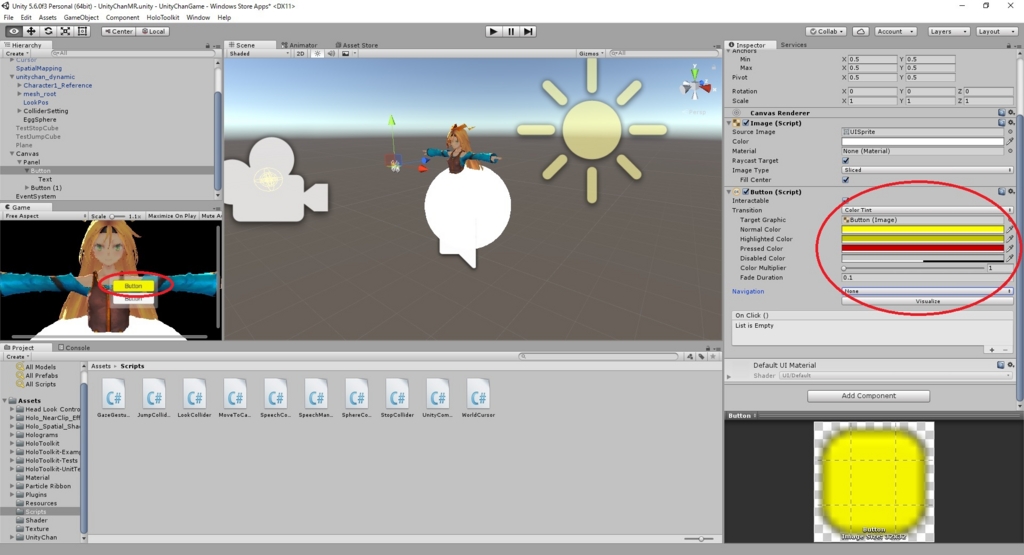Toggle 2D scene view mode
Screen dimensions: 1024x555
coord(300,54)
